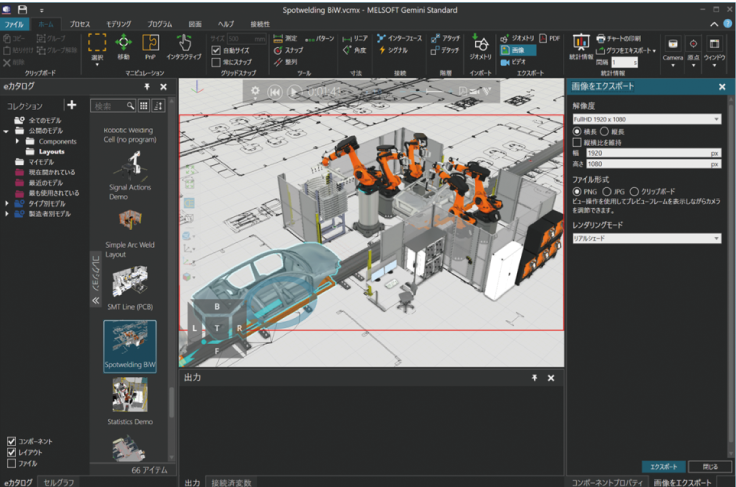The width and height of the screenshot is (736, 487).
Task: Expand the Components tree folder
Action: 18,141
